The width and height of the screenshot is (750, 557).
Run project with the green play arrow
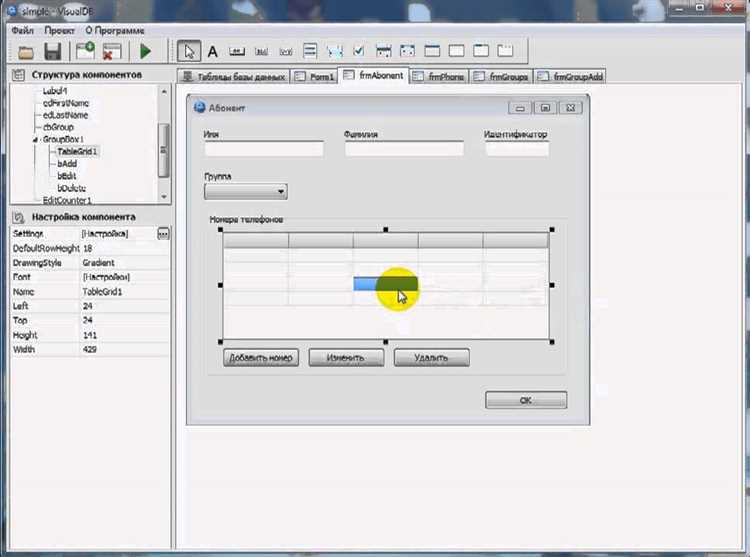click(145, 51)
